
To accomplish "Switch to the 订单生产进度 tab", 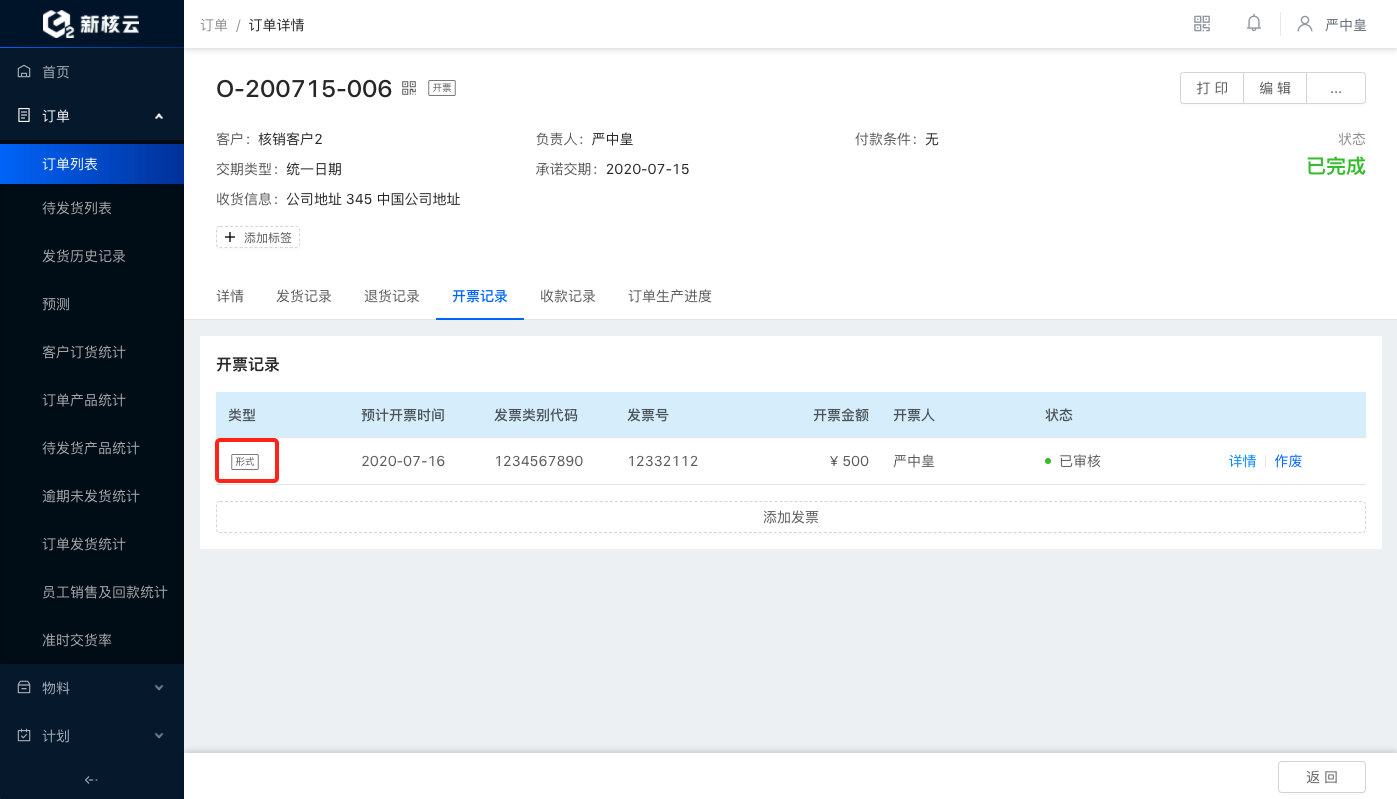I will 670,296.
